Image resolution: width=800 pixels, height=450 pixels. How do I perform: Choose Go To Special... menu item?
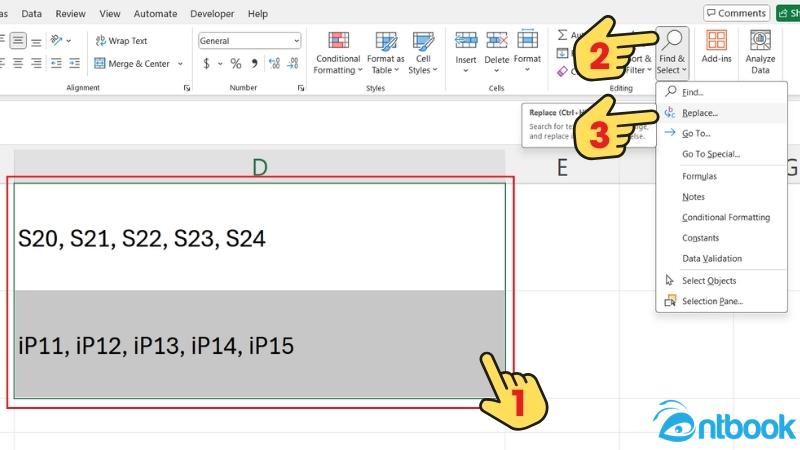pos(721,154)
